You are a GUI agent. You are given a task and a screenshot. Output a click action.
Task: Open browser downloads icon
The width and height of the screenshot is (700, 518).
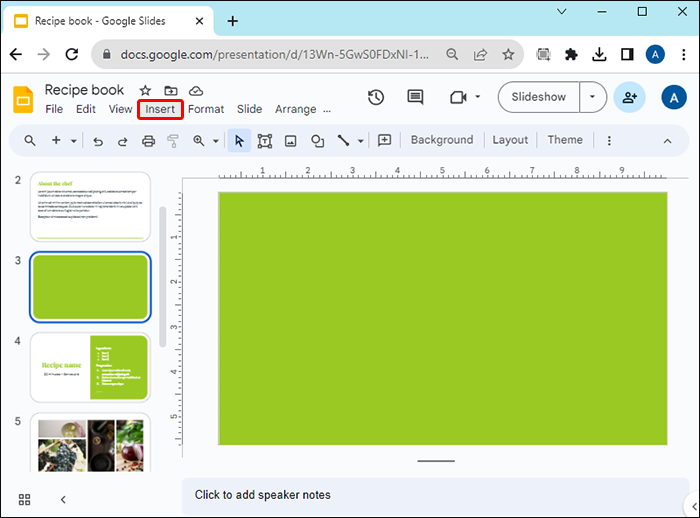coord(599,54)
